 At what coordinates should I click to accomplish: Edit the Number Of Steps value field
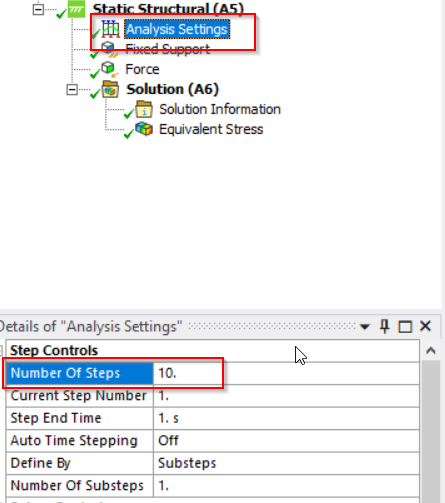tap(286, 373)
